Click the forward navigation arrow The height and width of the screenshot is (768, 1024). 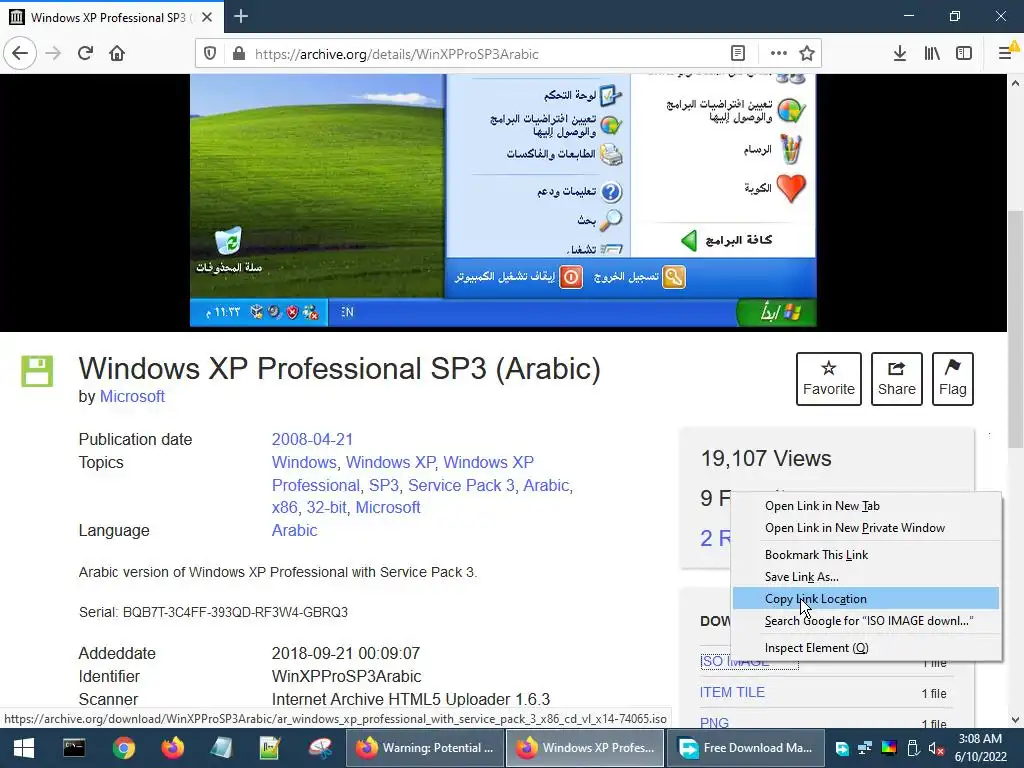tap(54, 54)
